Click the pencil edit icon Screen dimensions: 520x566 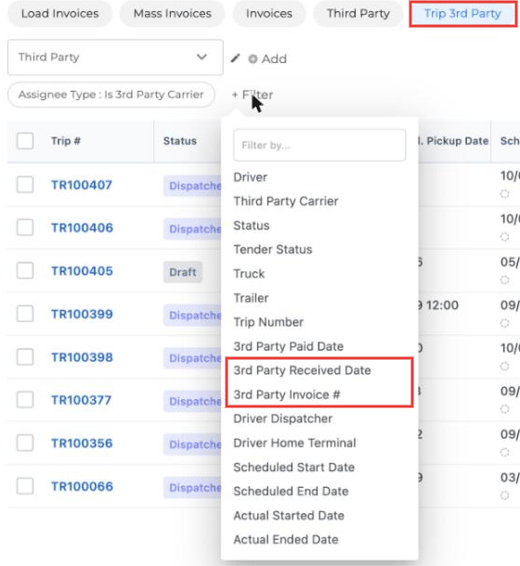coord(235,58)
